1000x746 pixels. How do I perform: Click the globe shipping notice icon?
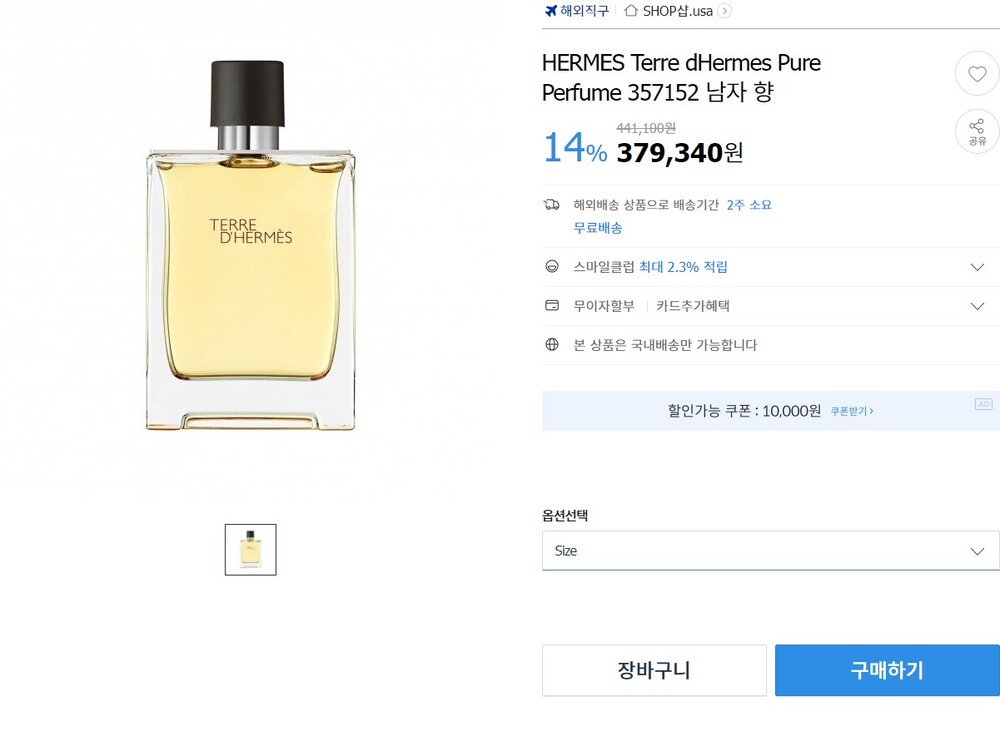coord(552,345)
